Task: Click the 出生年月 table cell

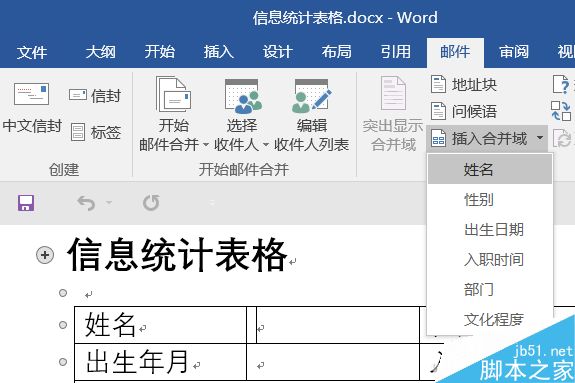Action: [x=161, y=362]
